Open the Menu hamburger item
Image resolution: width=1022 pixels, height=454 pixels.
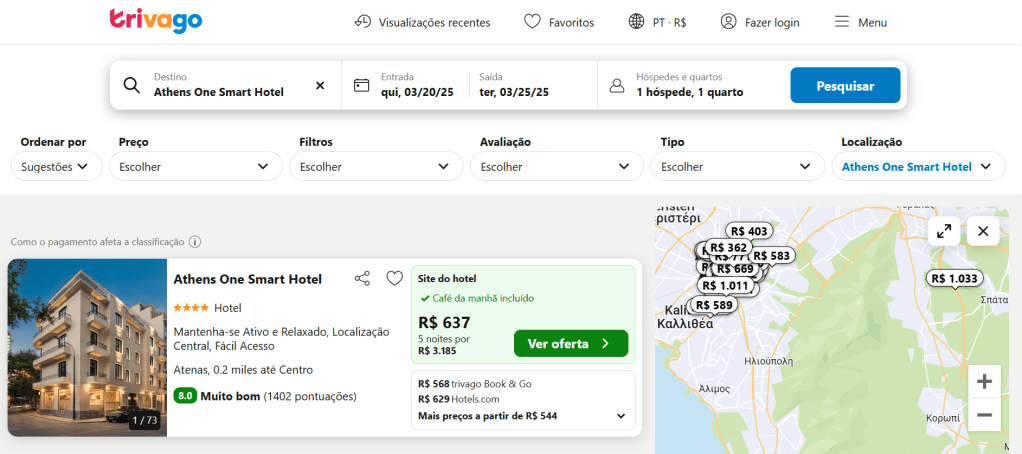[x=860, y=22]
